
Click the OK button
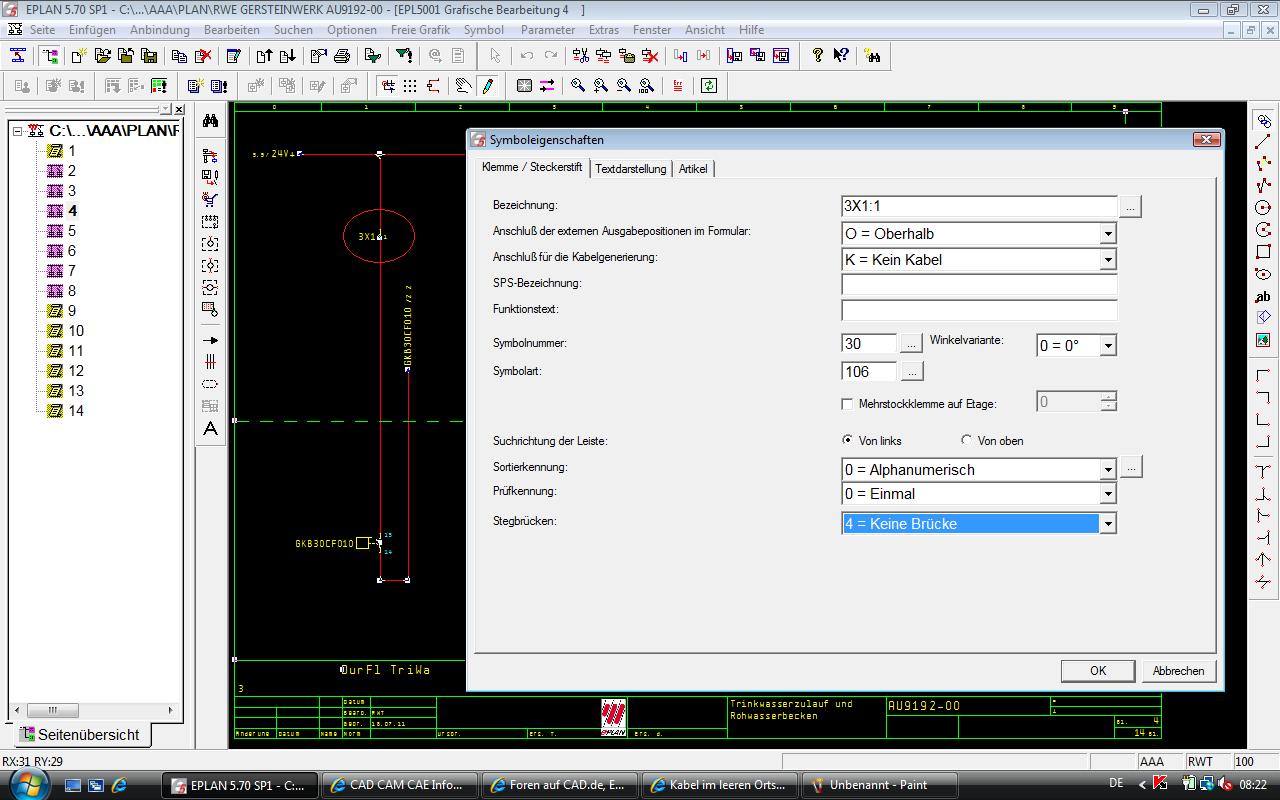[x=1098, y=671]
